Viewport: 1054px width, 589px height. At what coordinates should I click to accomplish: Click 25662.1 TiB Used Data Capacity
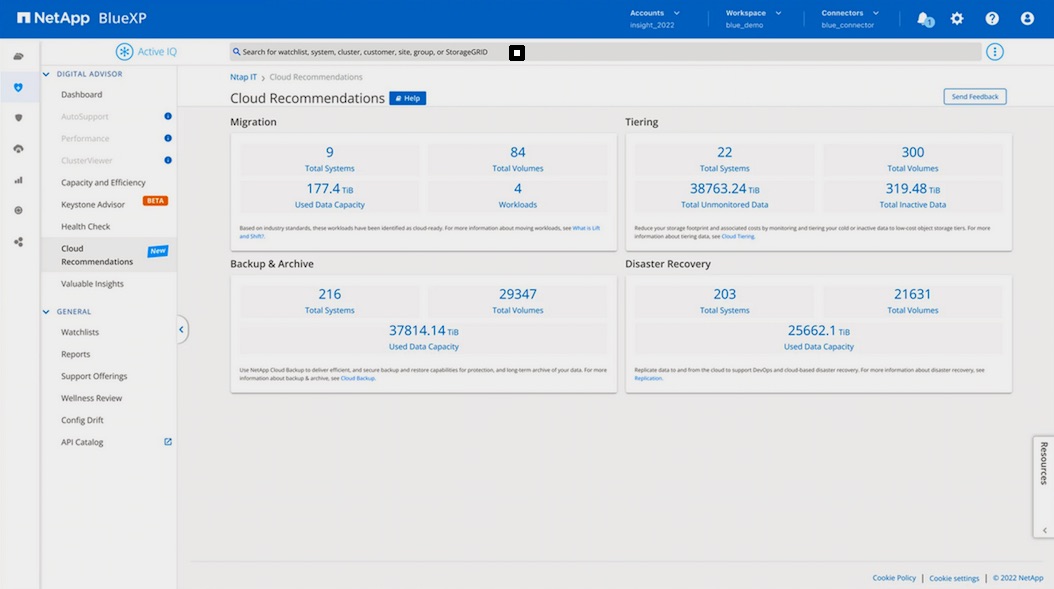[819, 338]
